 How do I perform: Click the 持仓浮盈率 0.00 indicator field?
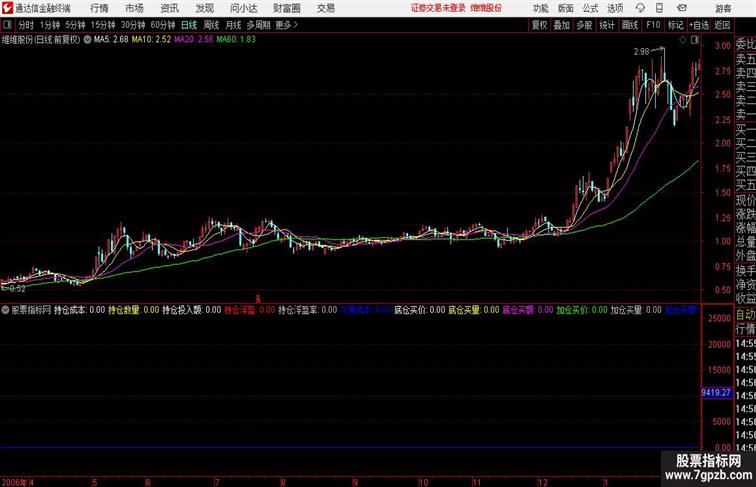click(308, 310)
